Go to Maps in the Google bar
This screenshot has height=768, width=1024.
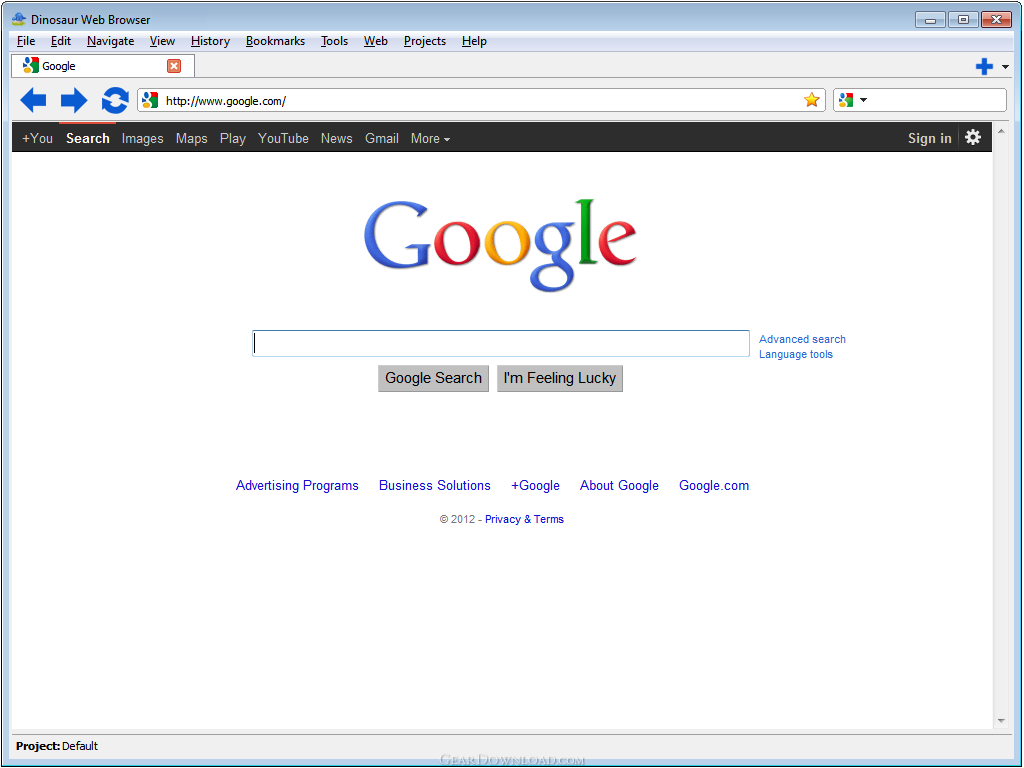click(x=191, y=138)
